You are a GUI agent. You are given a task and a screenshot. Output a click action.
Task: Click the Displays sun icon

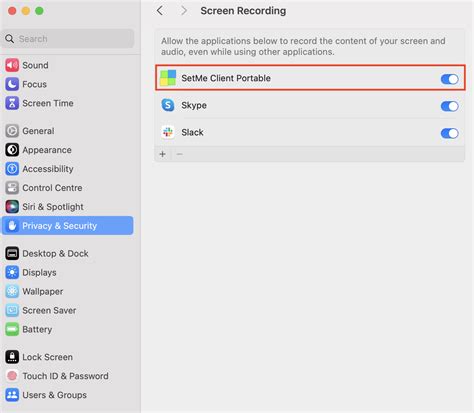pos(12,272)
